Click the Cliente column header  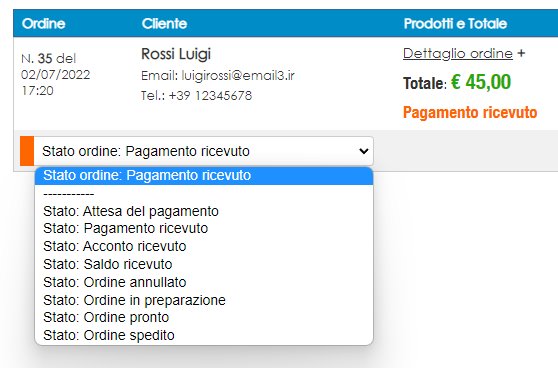pos(164,23)
